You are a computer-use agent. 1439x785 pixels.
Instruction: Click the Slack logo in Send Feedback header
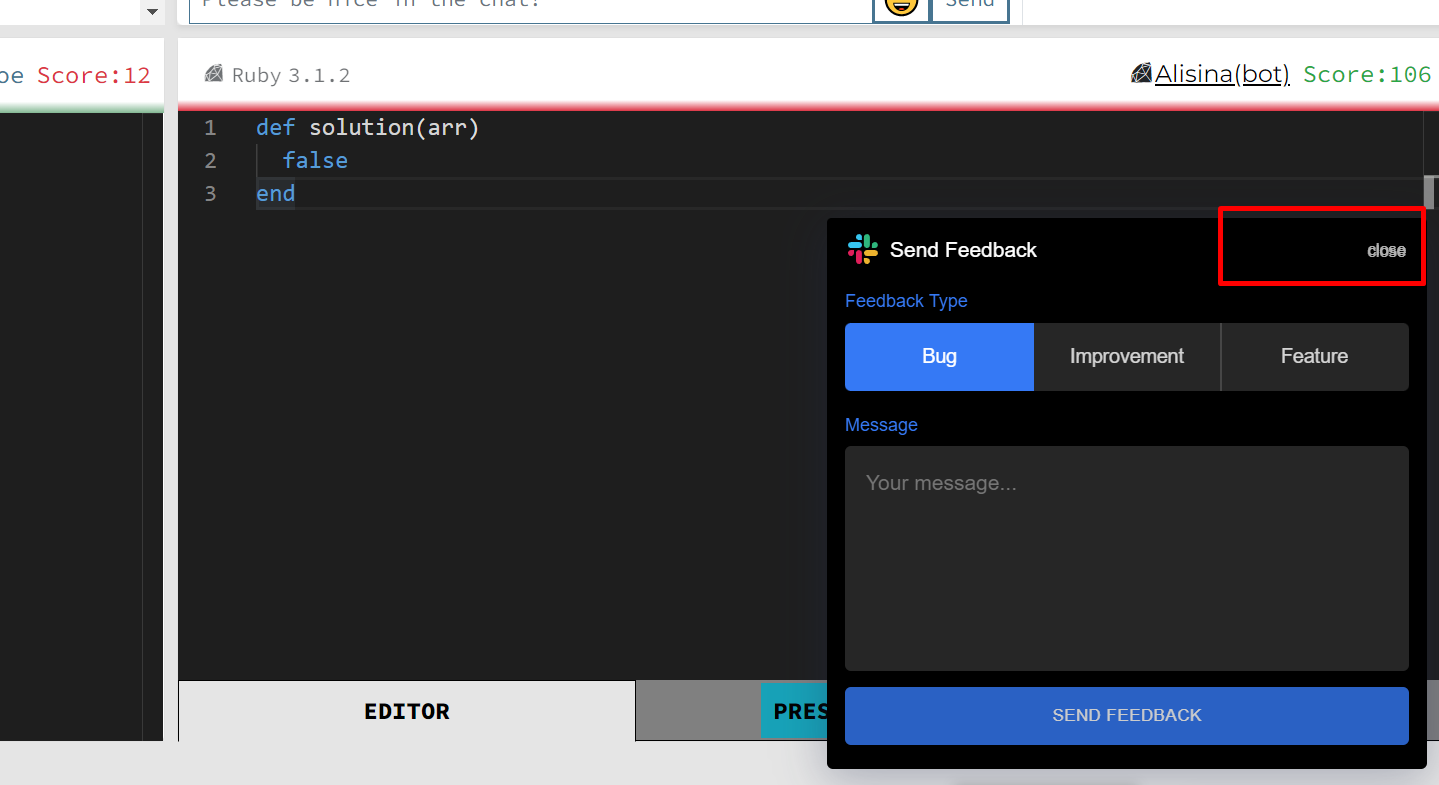click(862, 249)
